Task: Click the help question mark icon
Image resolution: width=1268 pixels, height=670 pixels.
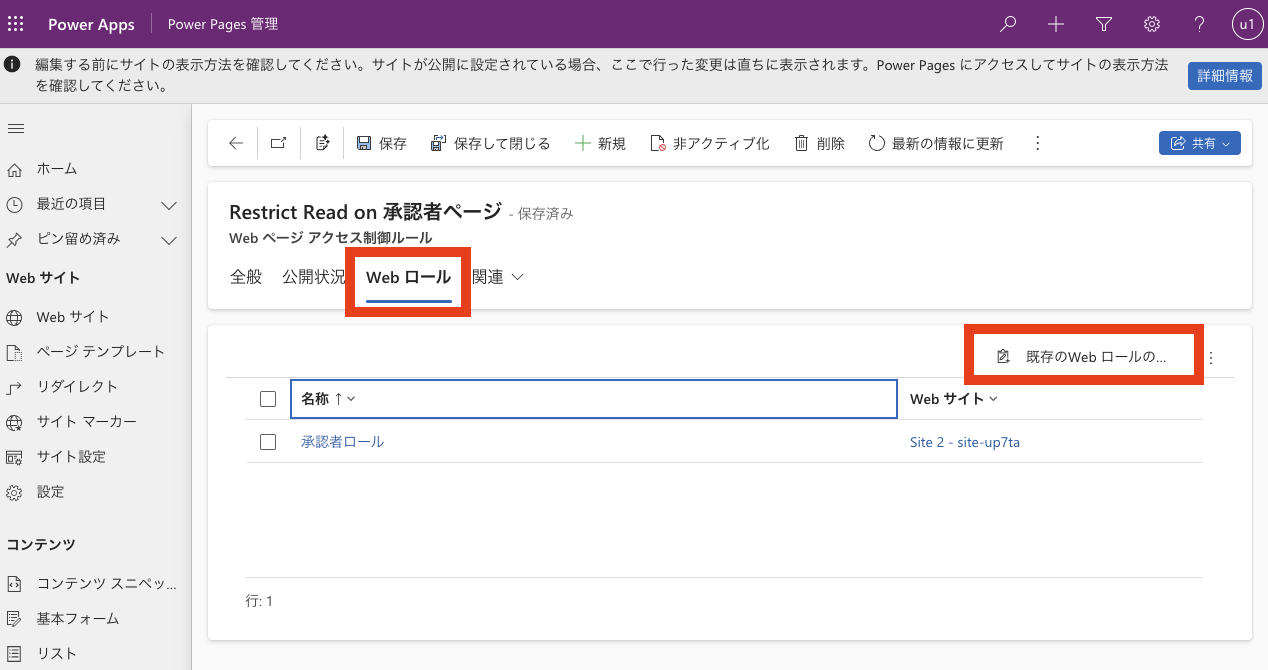Action: tap(1199, 24)
